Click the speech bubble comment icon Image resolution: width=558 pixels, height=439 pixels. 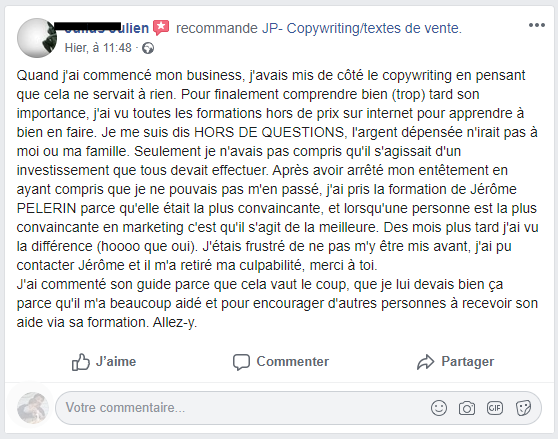click(x=241, y=362)
